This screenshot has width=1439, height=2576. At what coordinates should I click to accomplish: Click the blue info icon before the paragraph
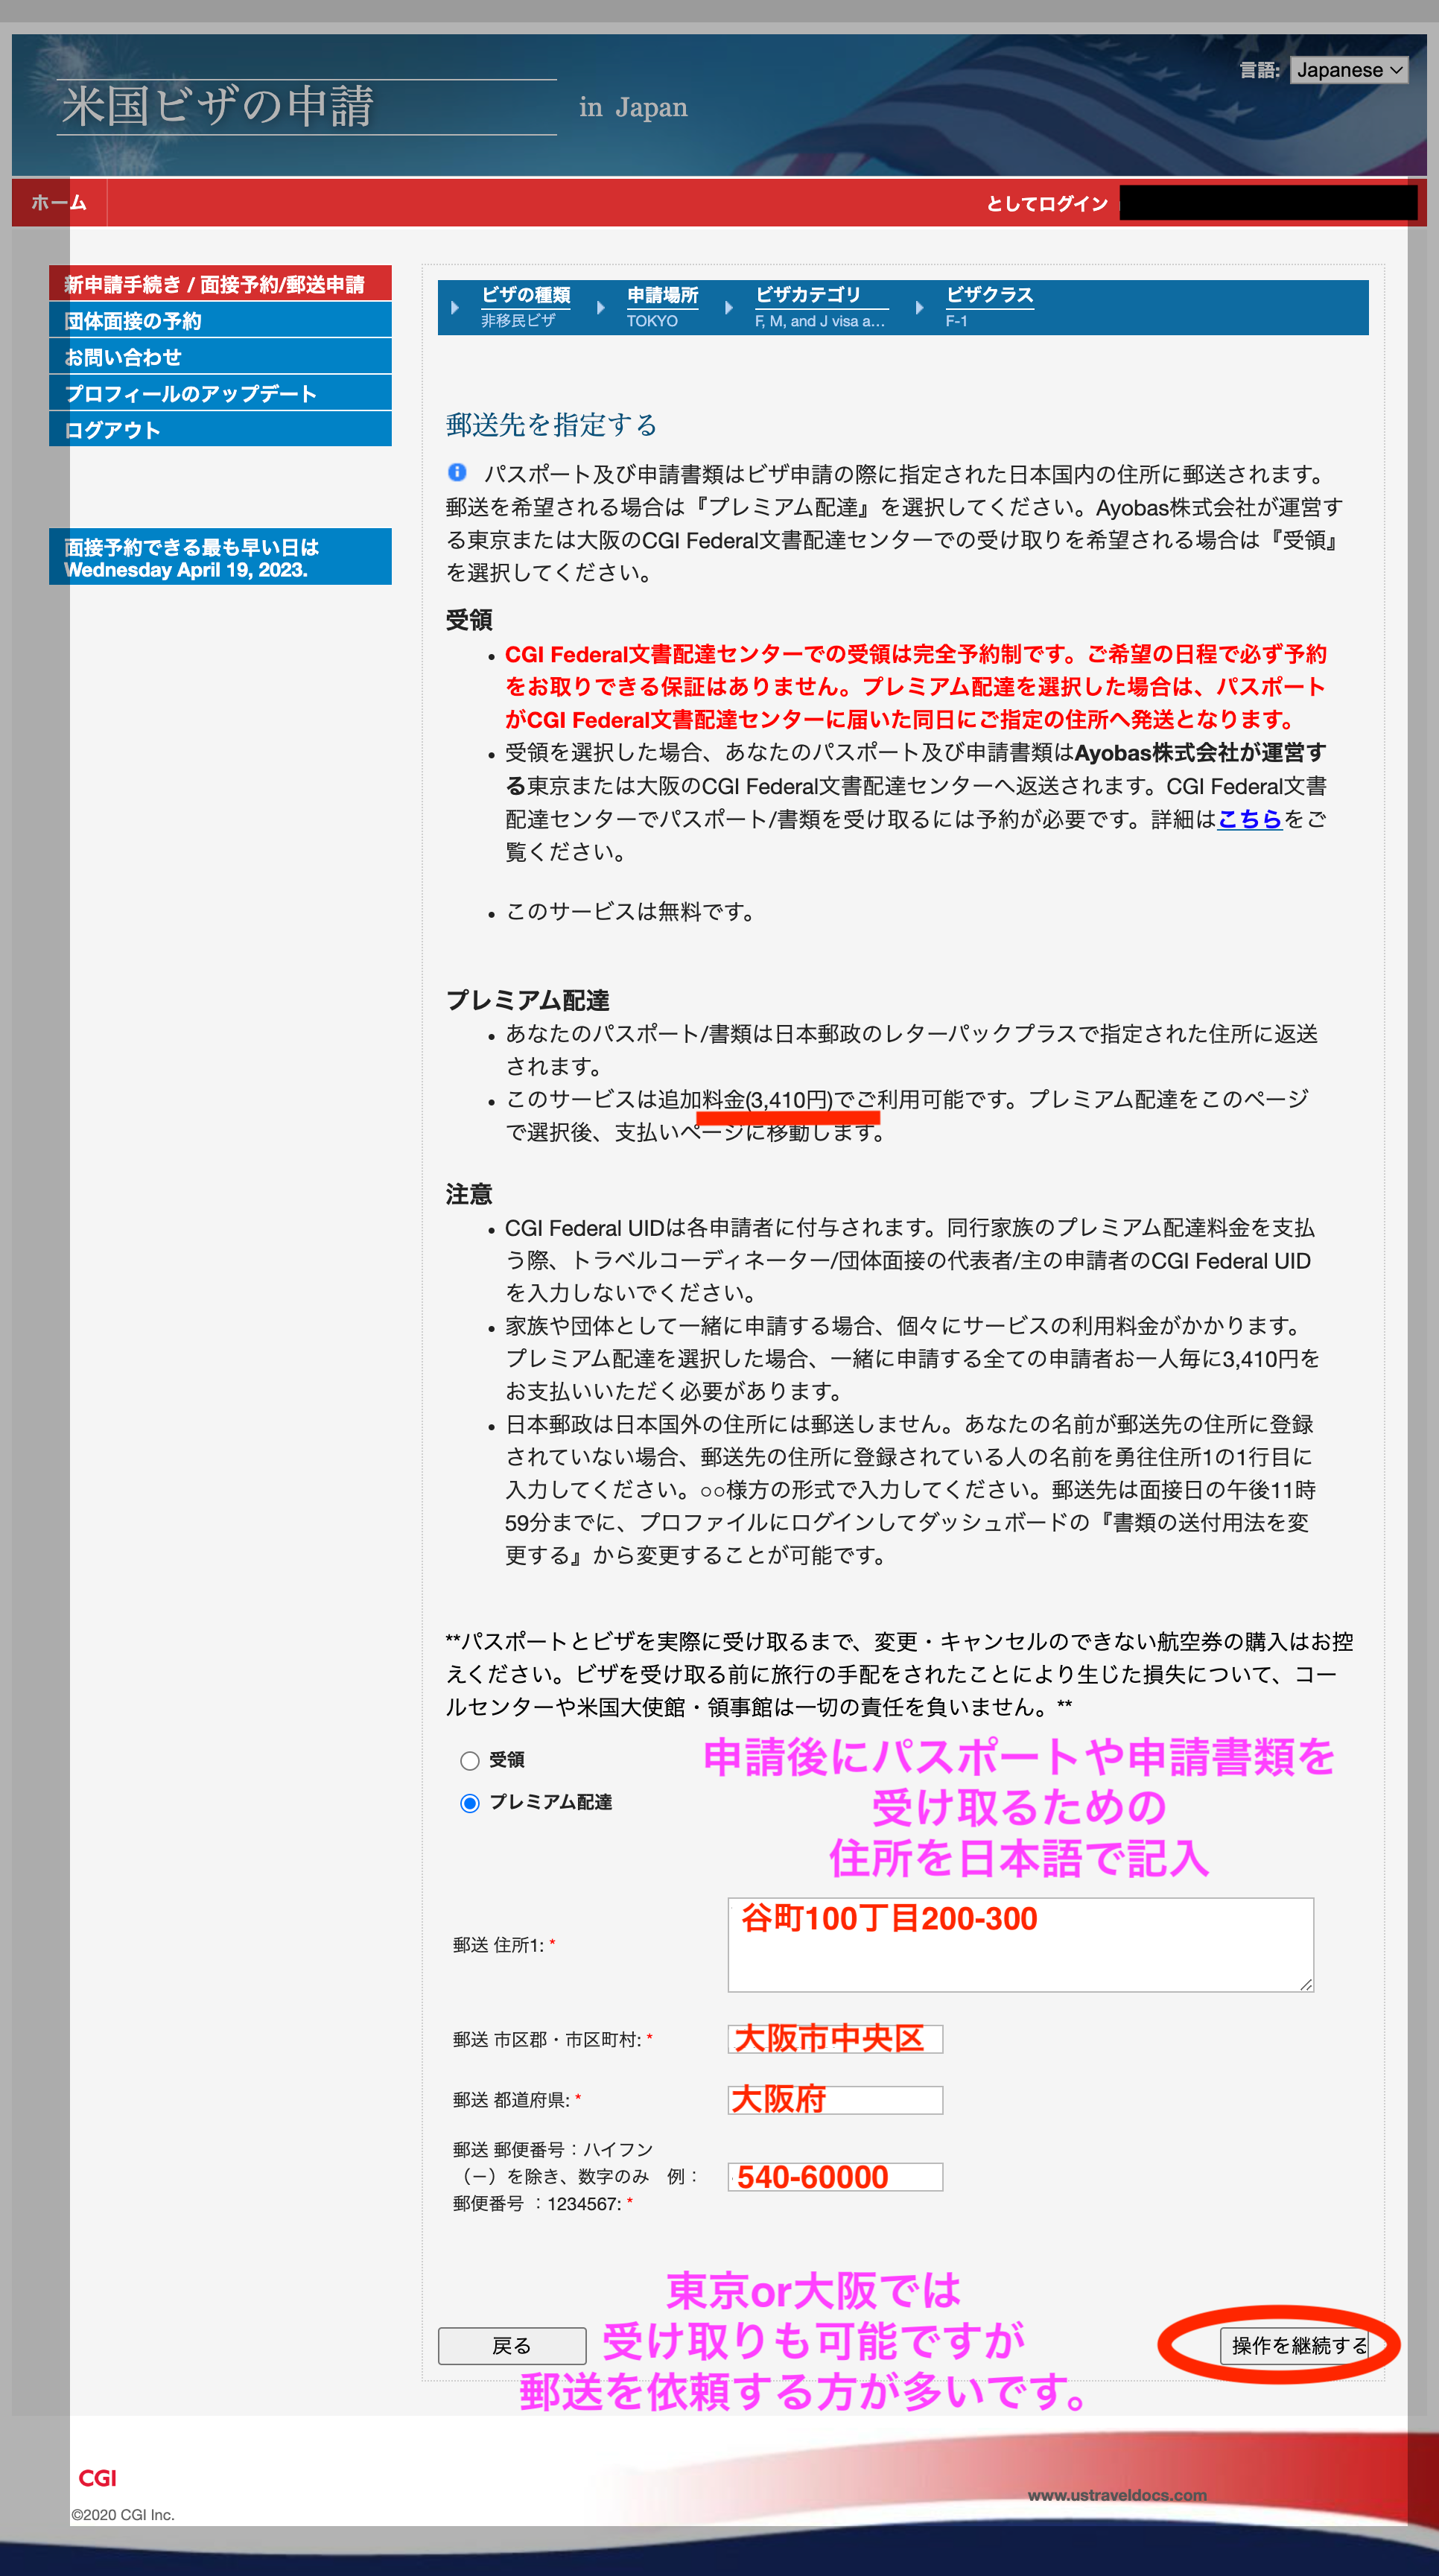click(457, 472)
